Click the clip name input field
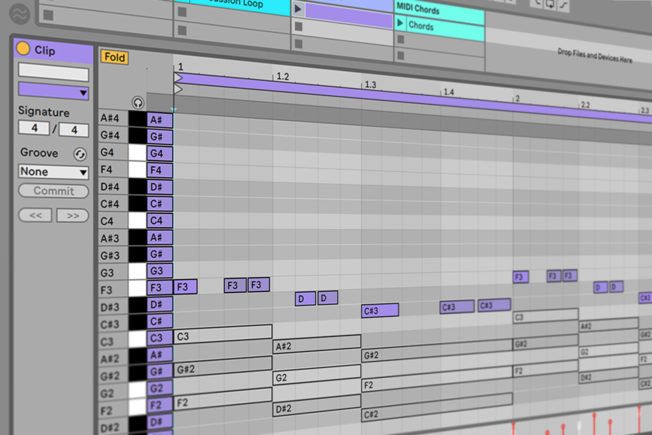The image size is (652, 435). click(x=54, y=73)
